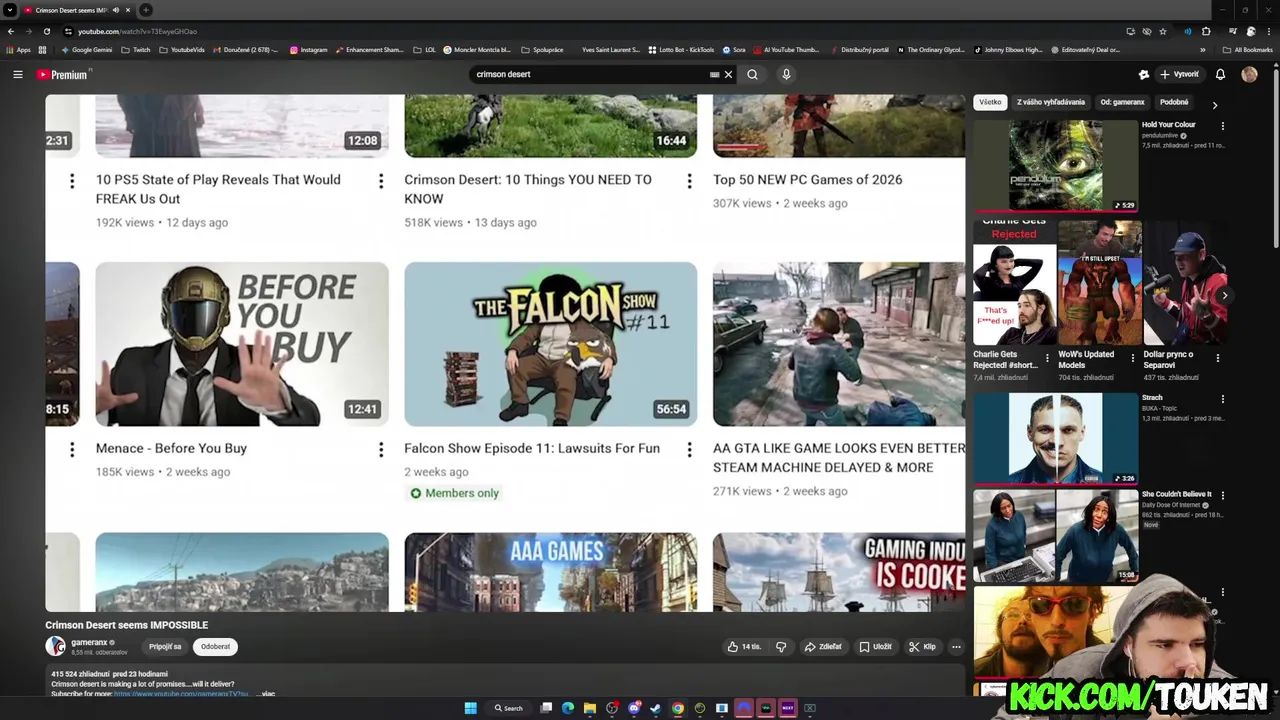Open new tab with plus button

[x=146, y=10]
